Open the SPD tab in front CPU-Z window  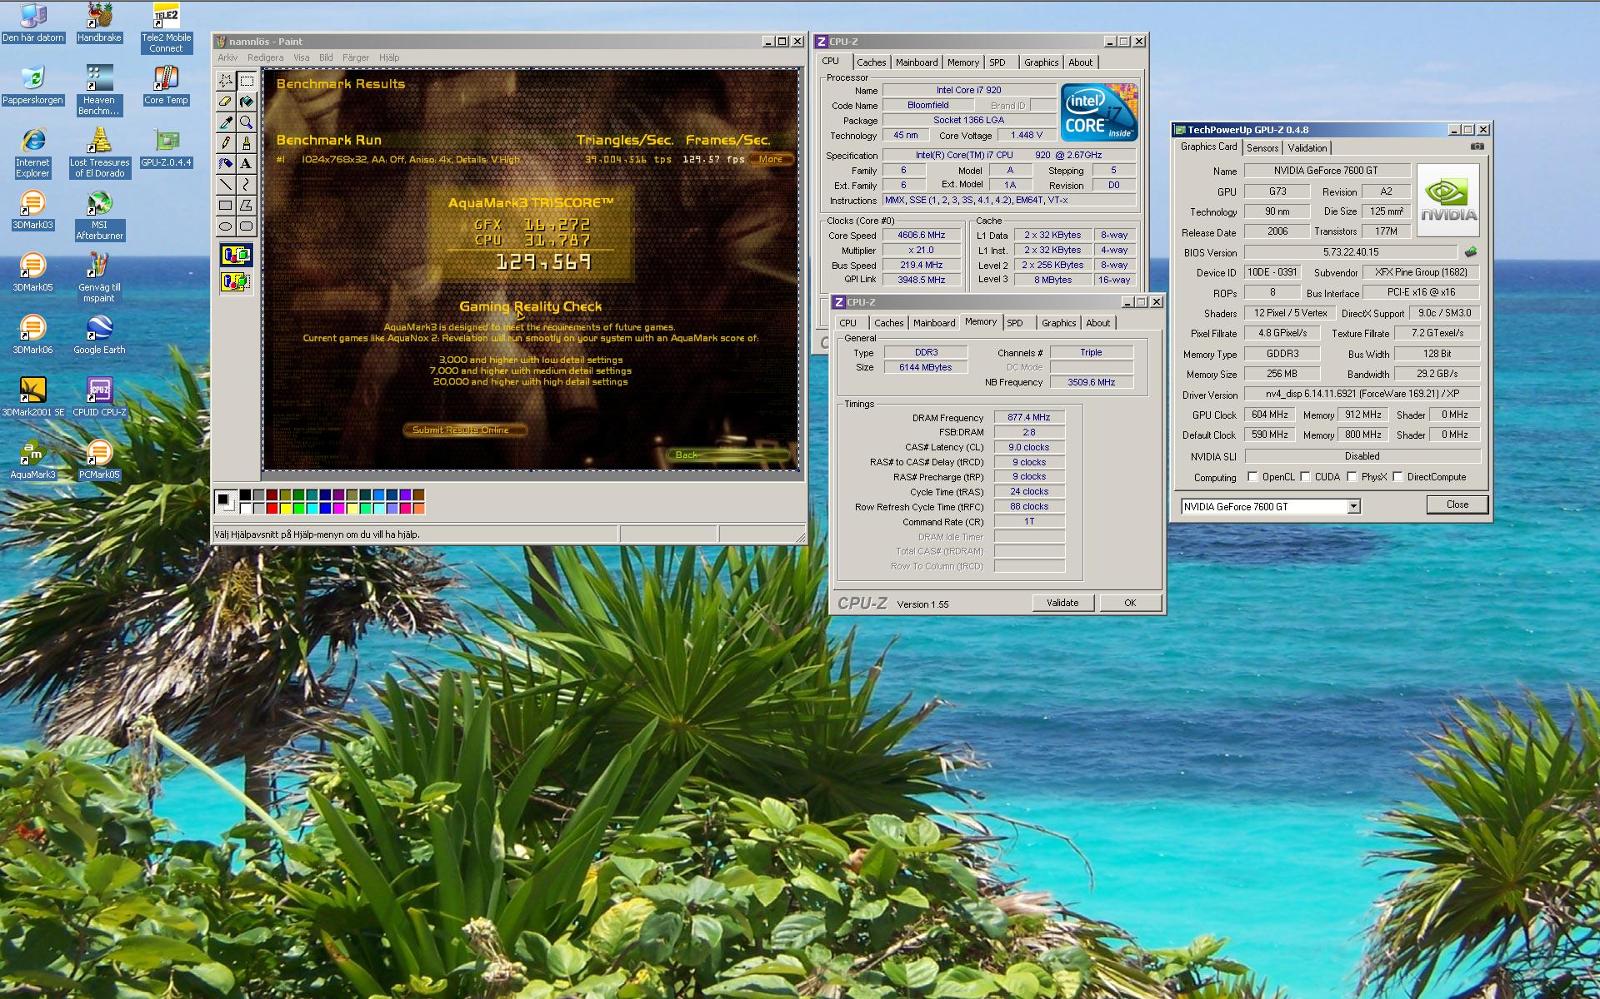(x=1015, y=323)
